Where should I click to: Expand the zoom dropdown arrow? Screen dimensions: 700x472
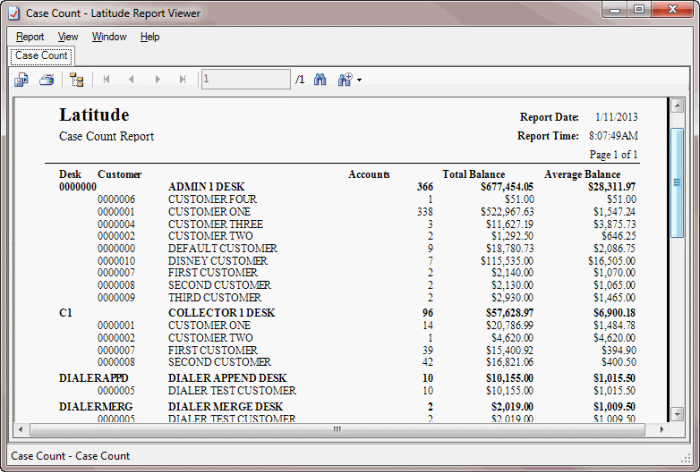[359, 80]
